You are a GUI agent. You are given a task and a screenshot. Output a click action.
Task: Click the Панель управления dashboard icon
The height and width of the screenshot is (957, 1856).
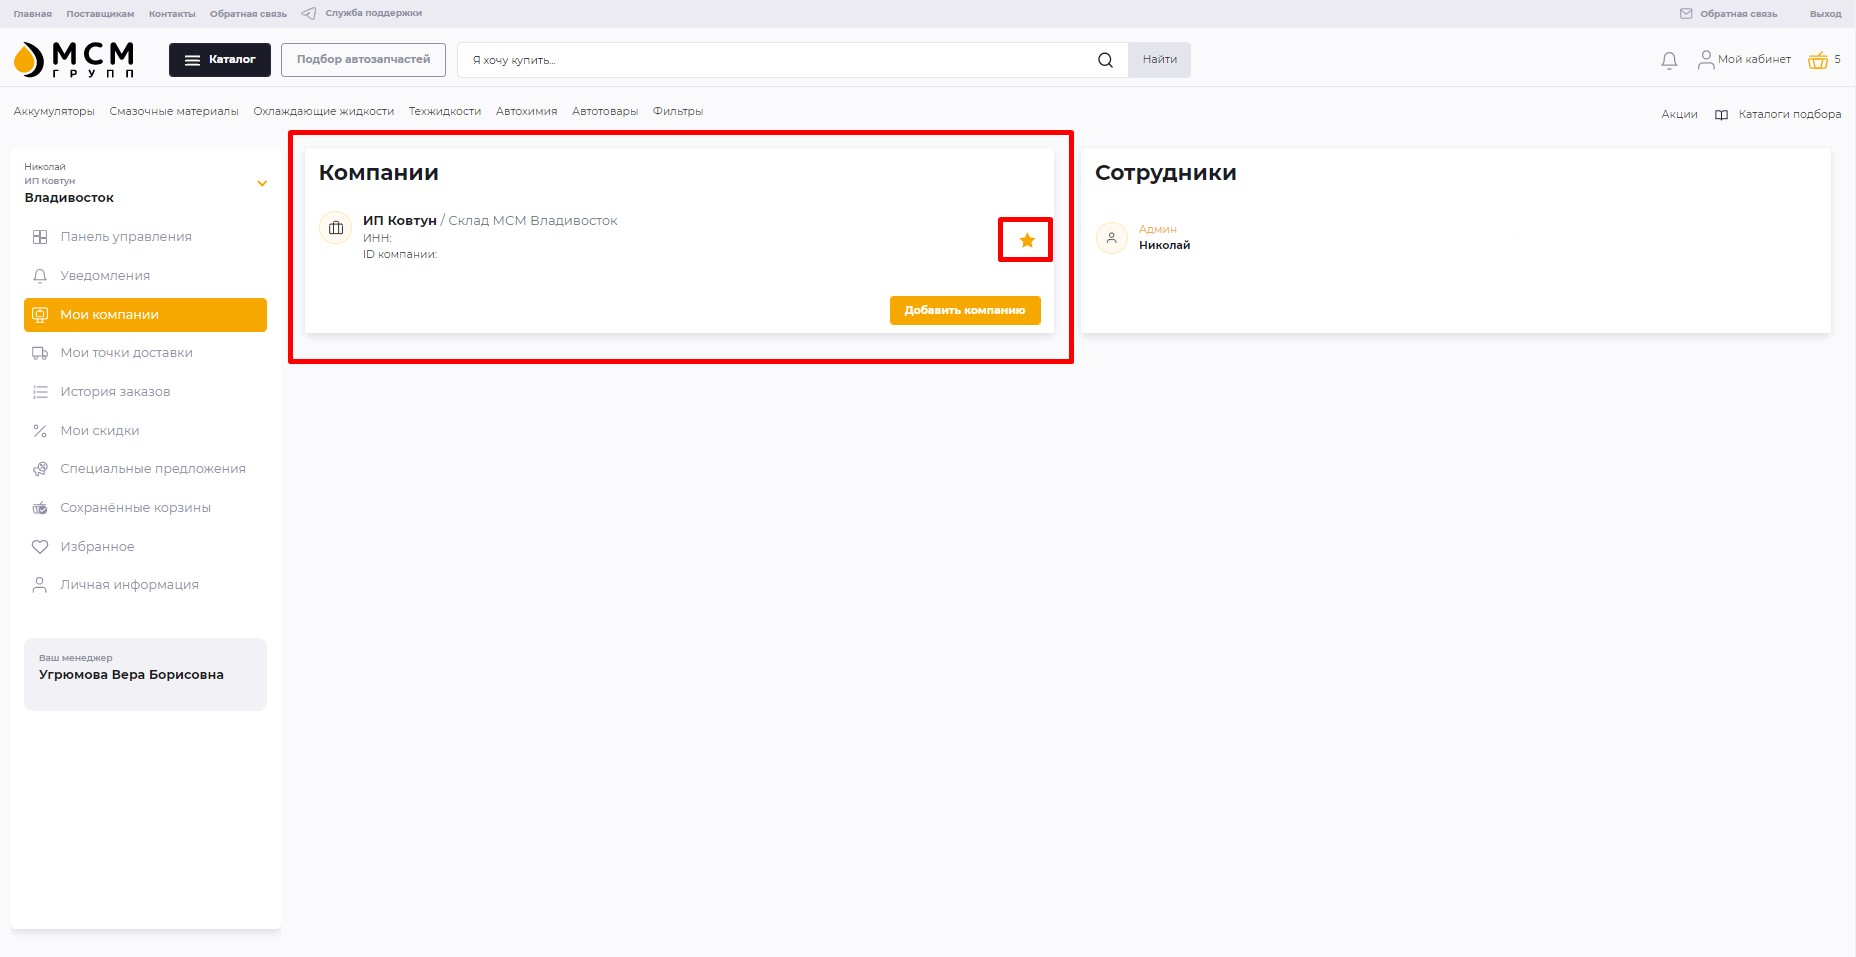click(40, 237)
